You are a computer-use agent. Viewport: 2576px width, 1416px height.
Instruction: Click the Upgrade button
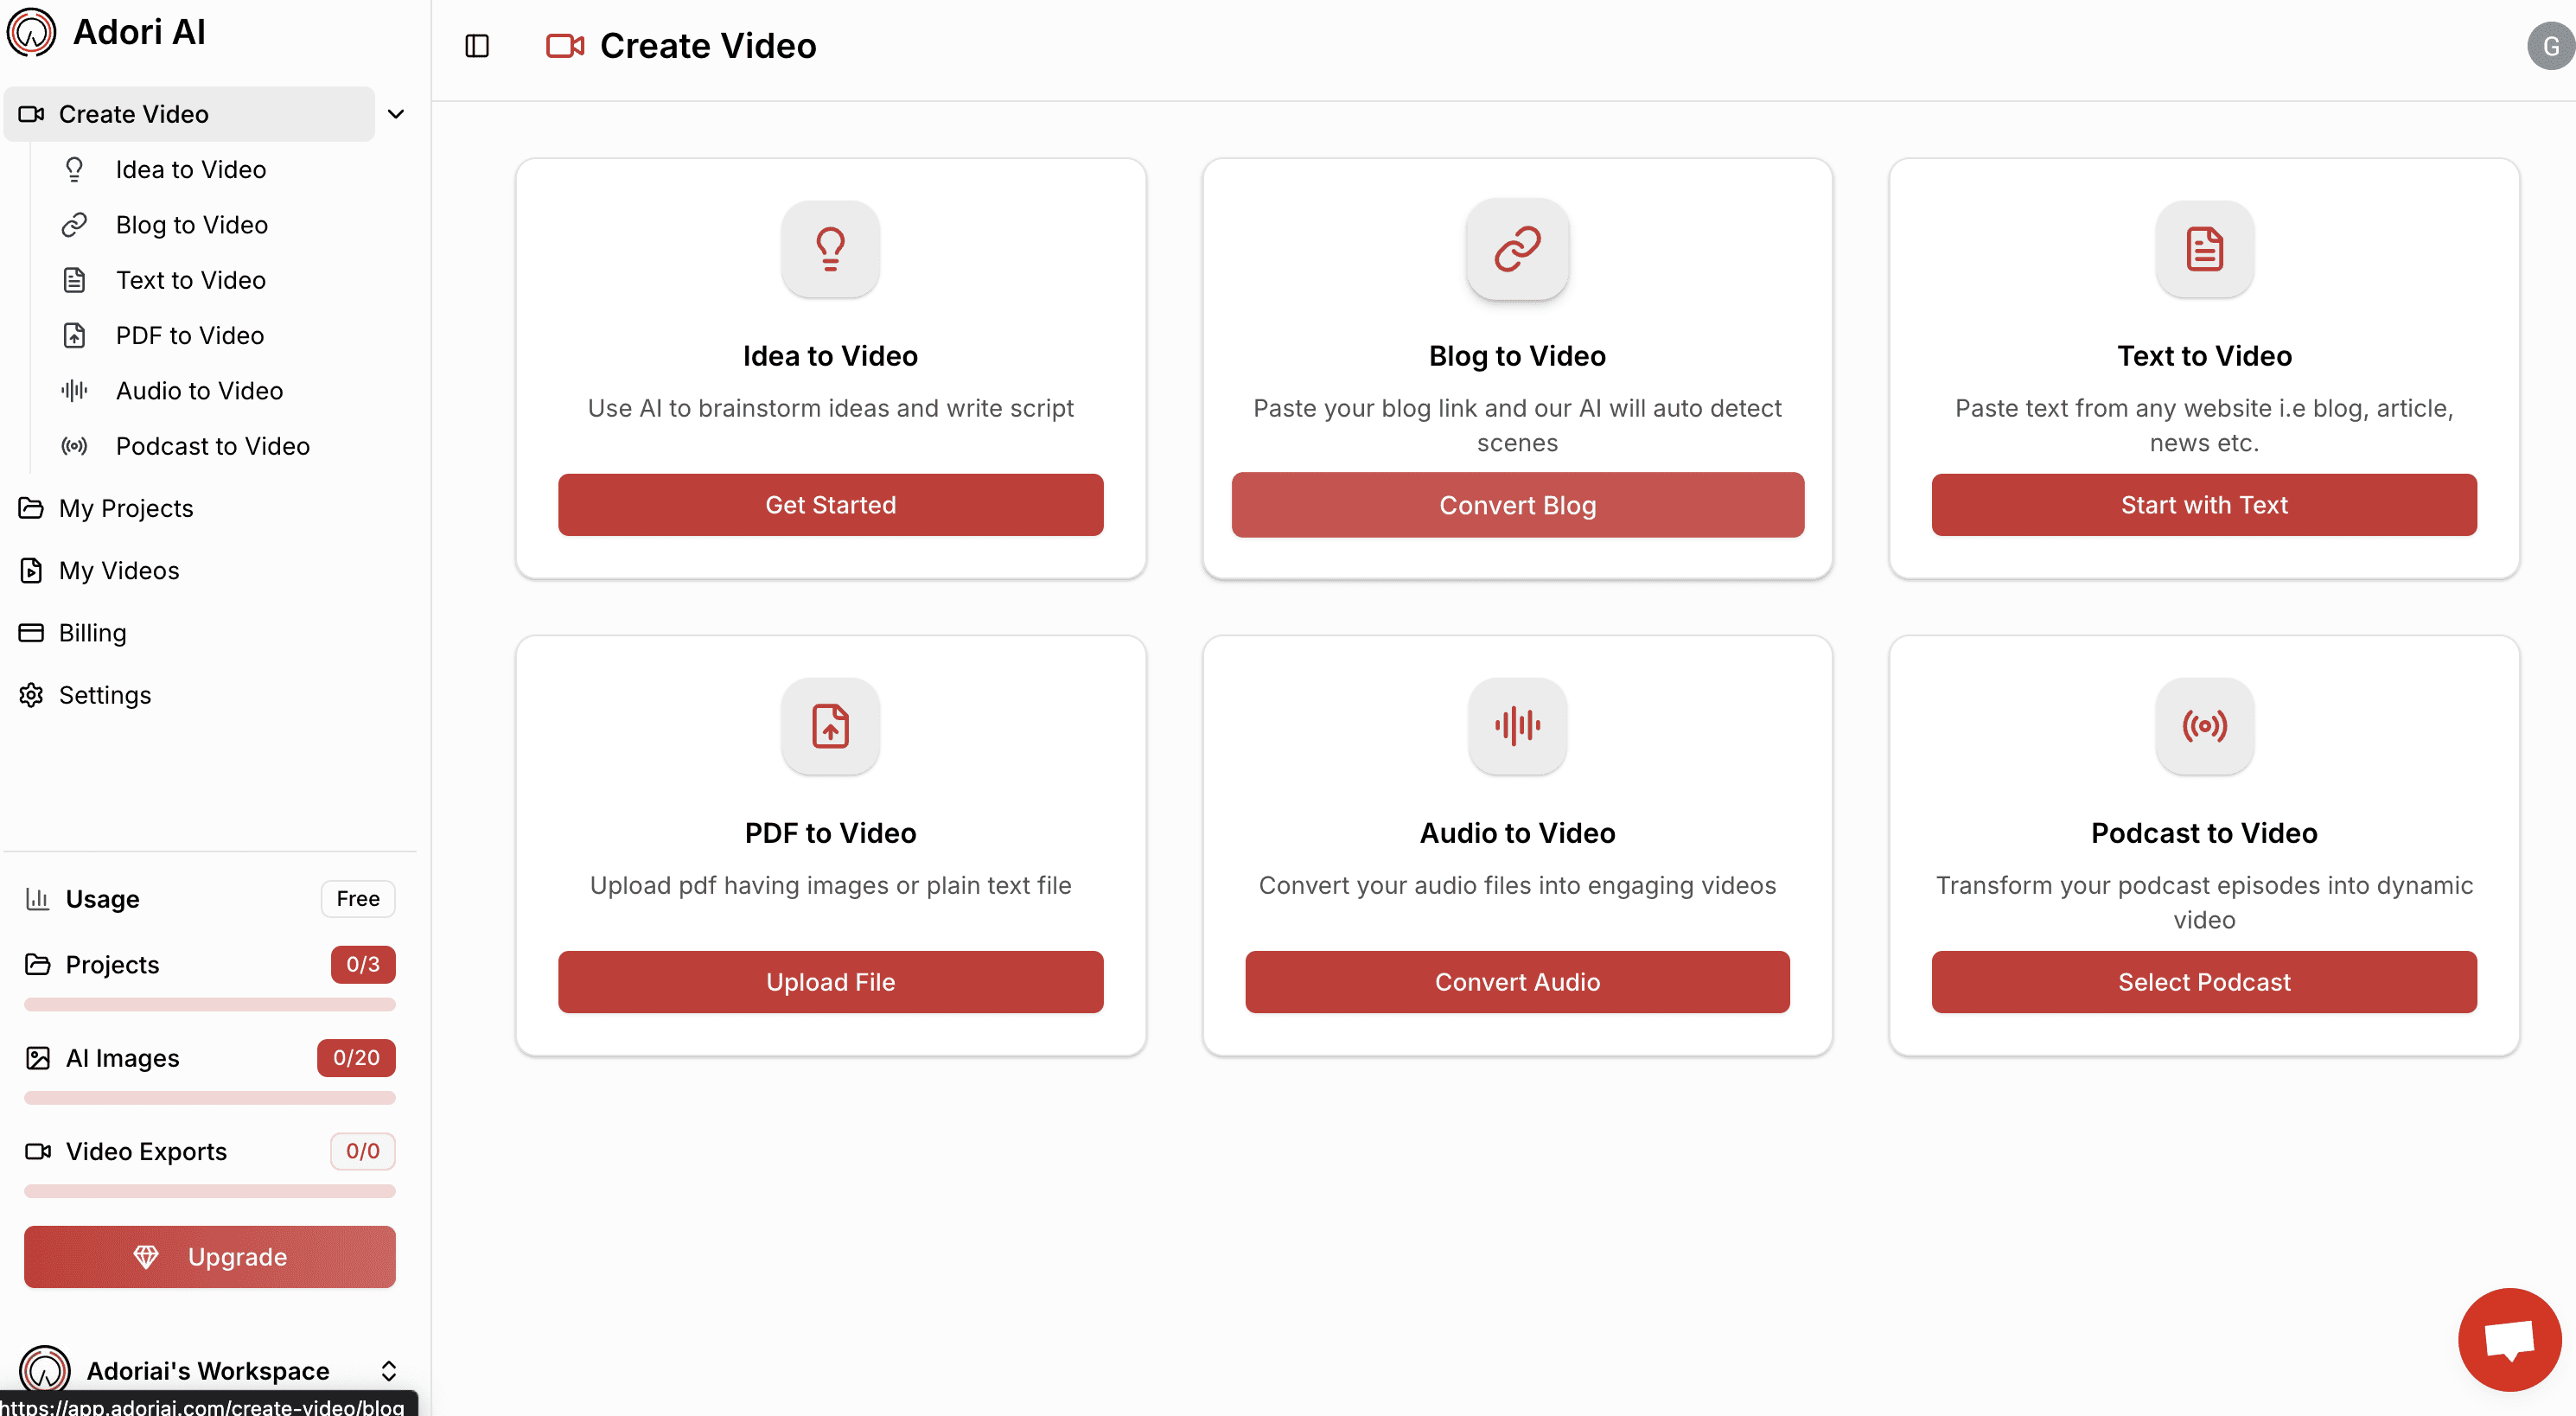[x=210, y=1257]
